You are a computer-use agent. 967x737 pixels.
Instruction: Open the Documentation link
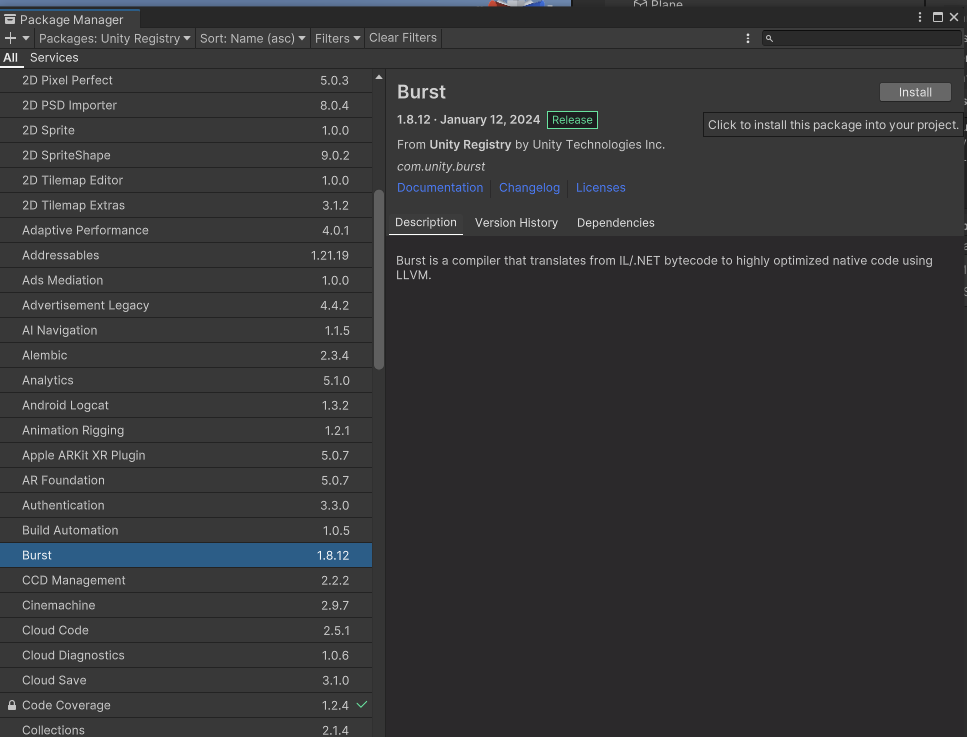pos(440,187)
